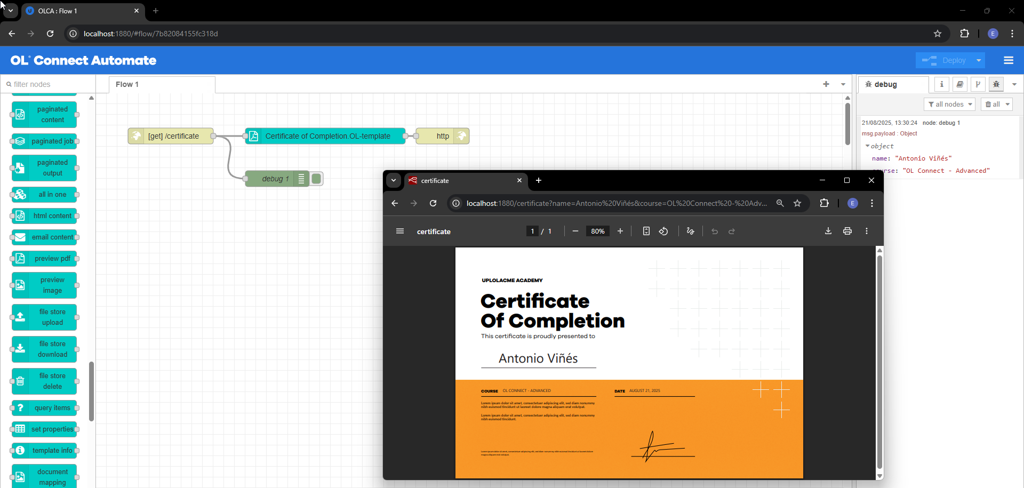
Task: Download the certificate PDF
Action: point(827,231)
